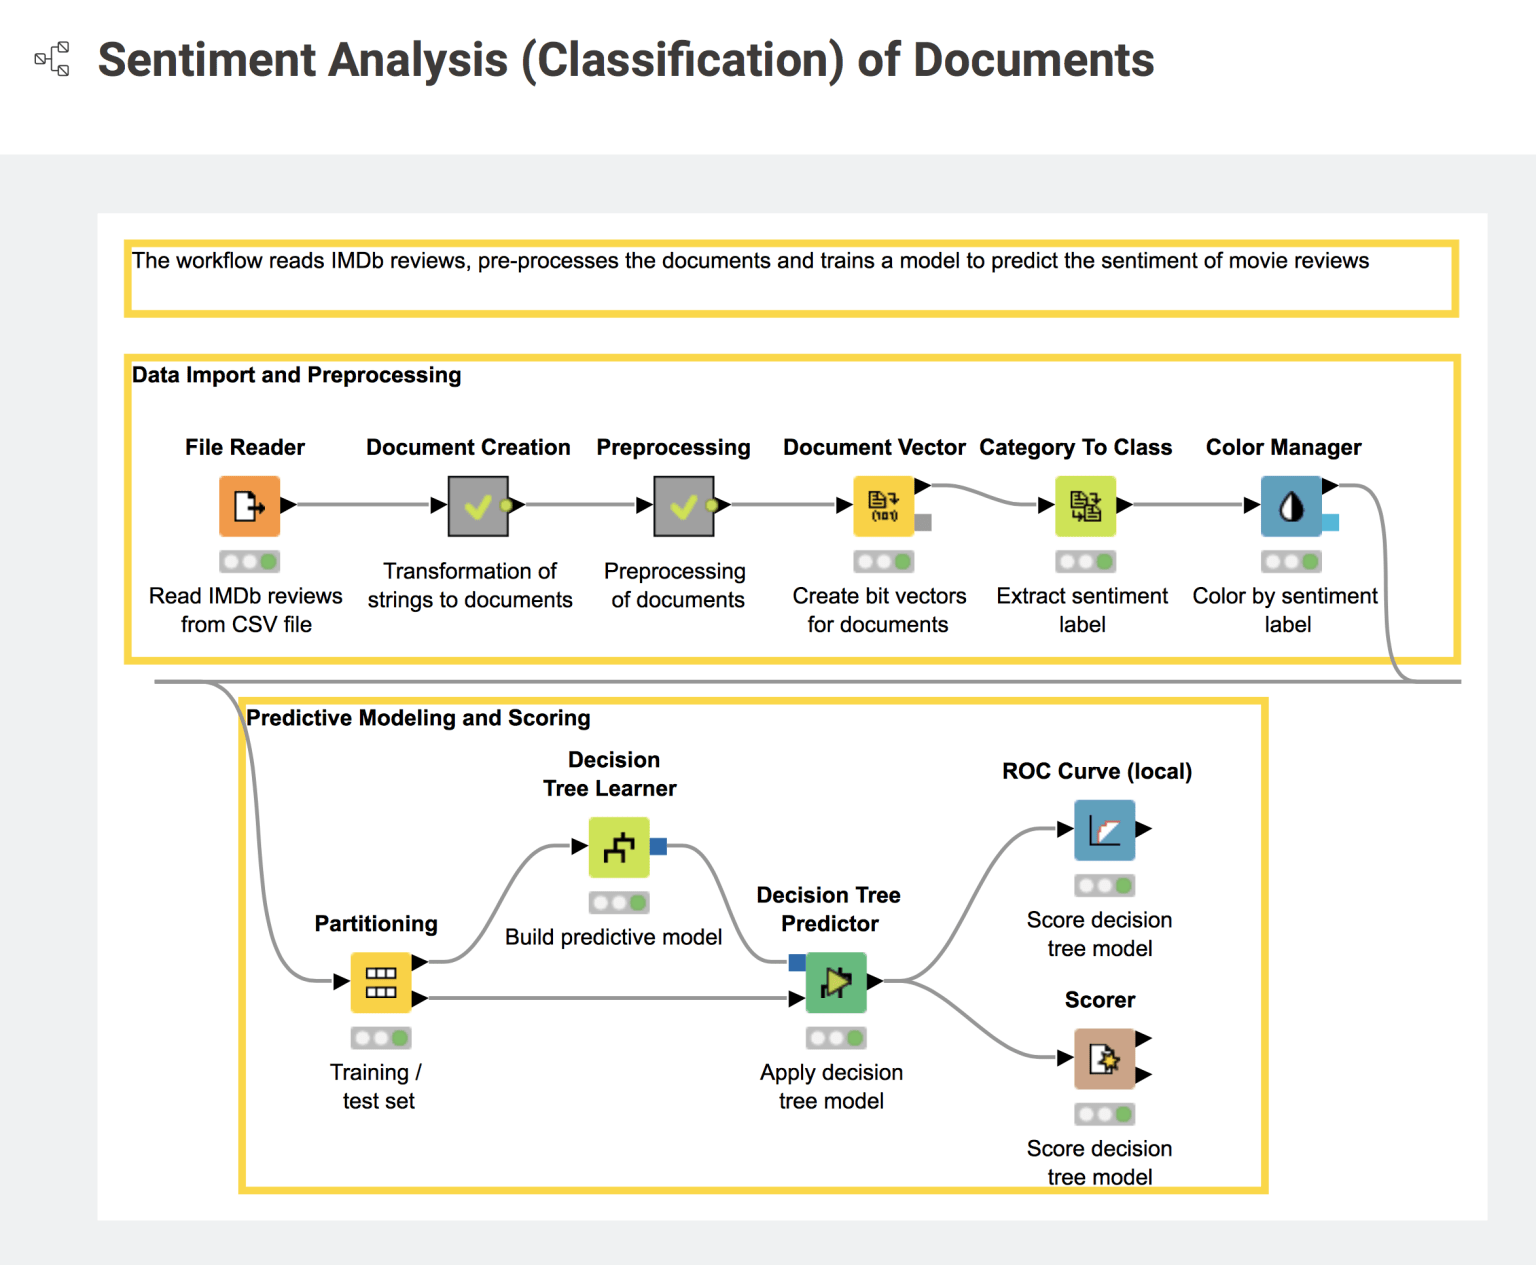Viewport: 1536px width, 1265px height.
Task: Click the caption under the ROC Curve node
Action: pos(1100,934)
